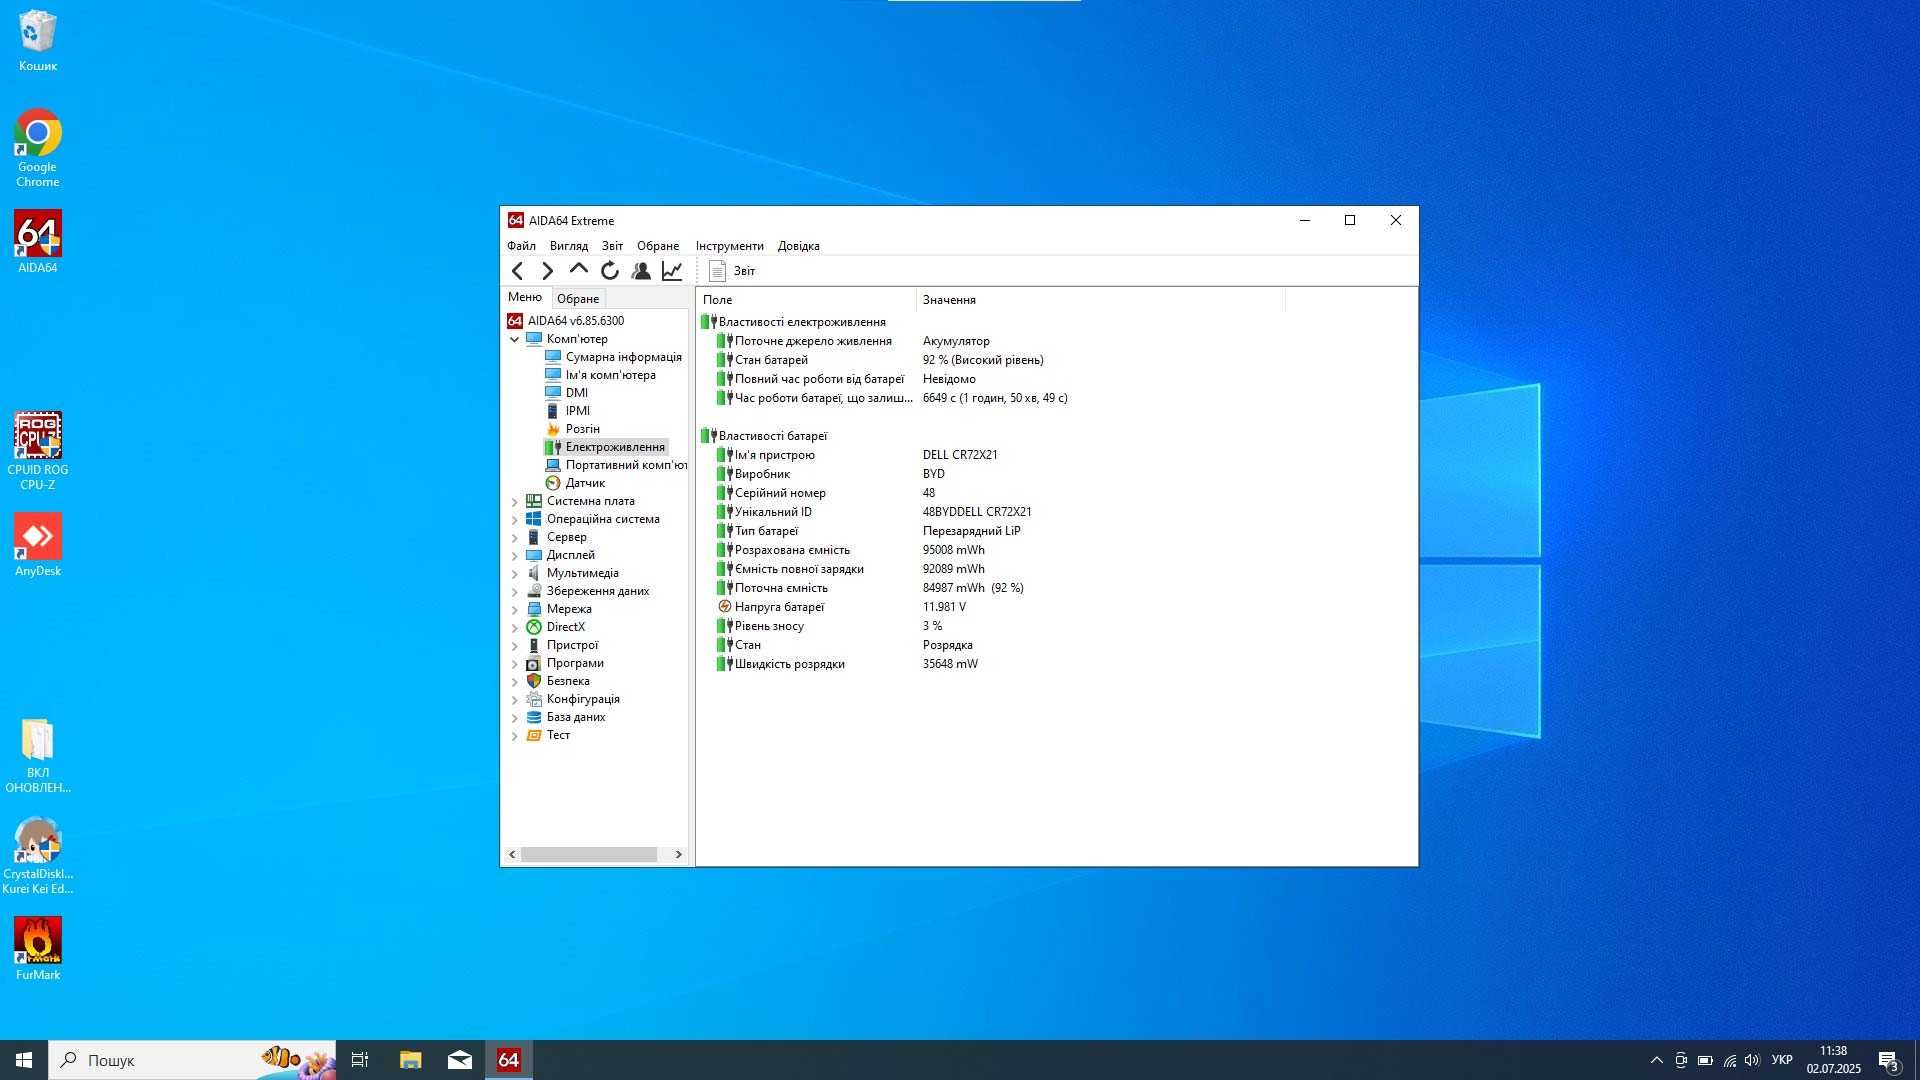Click the CPUID ROG CPU-Z desktop icon
This screenshot has height=1080, width=1920.
(38, 450)
